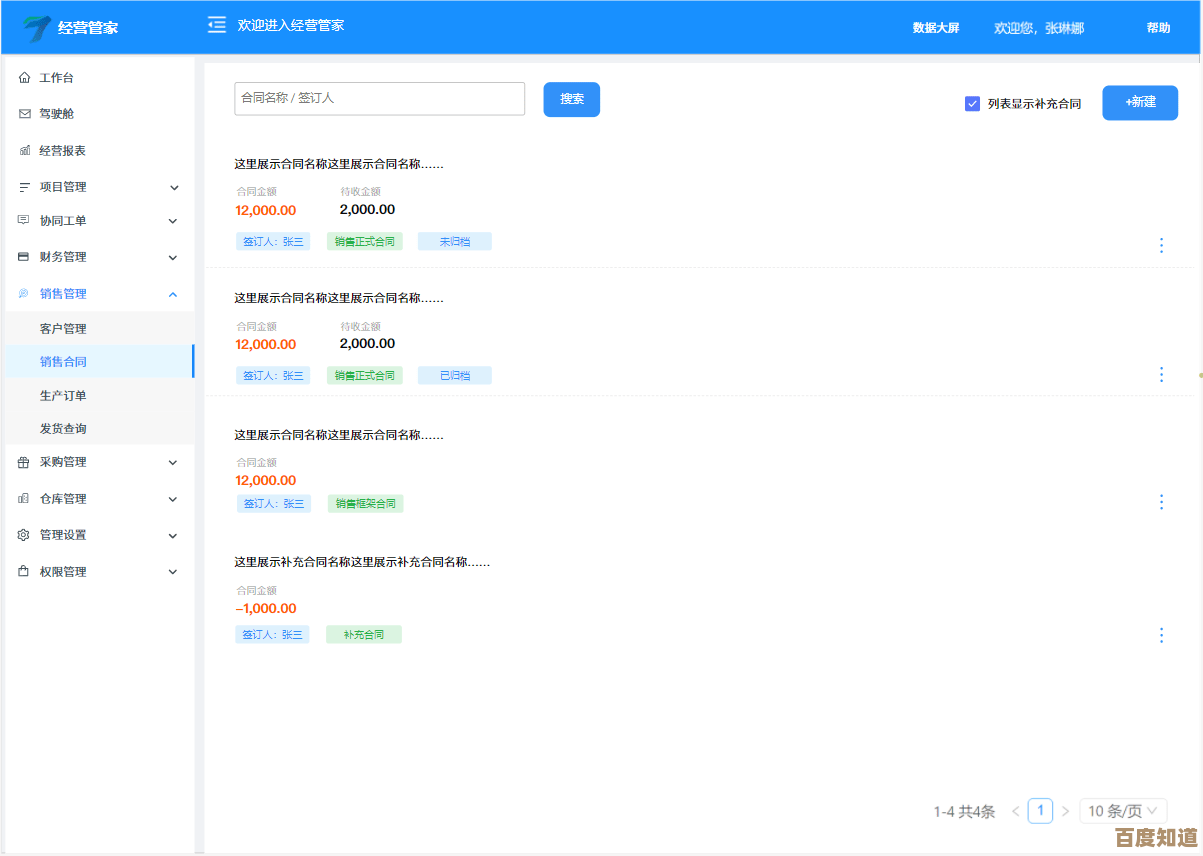Click the 驾驶舱 envelope icon

tap(24, 114)
